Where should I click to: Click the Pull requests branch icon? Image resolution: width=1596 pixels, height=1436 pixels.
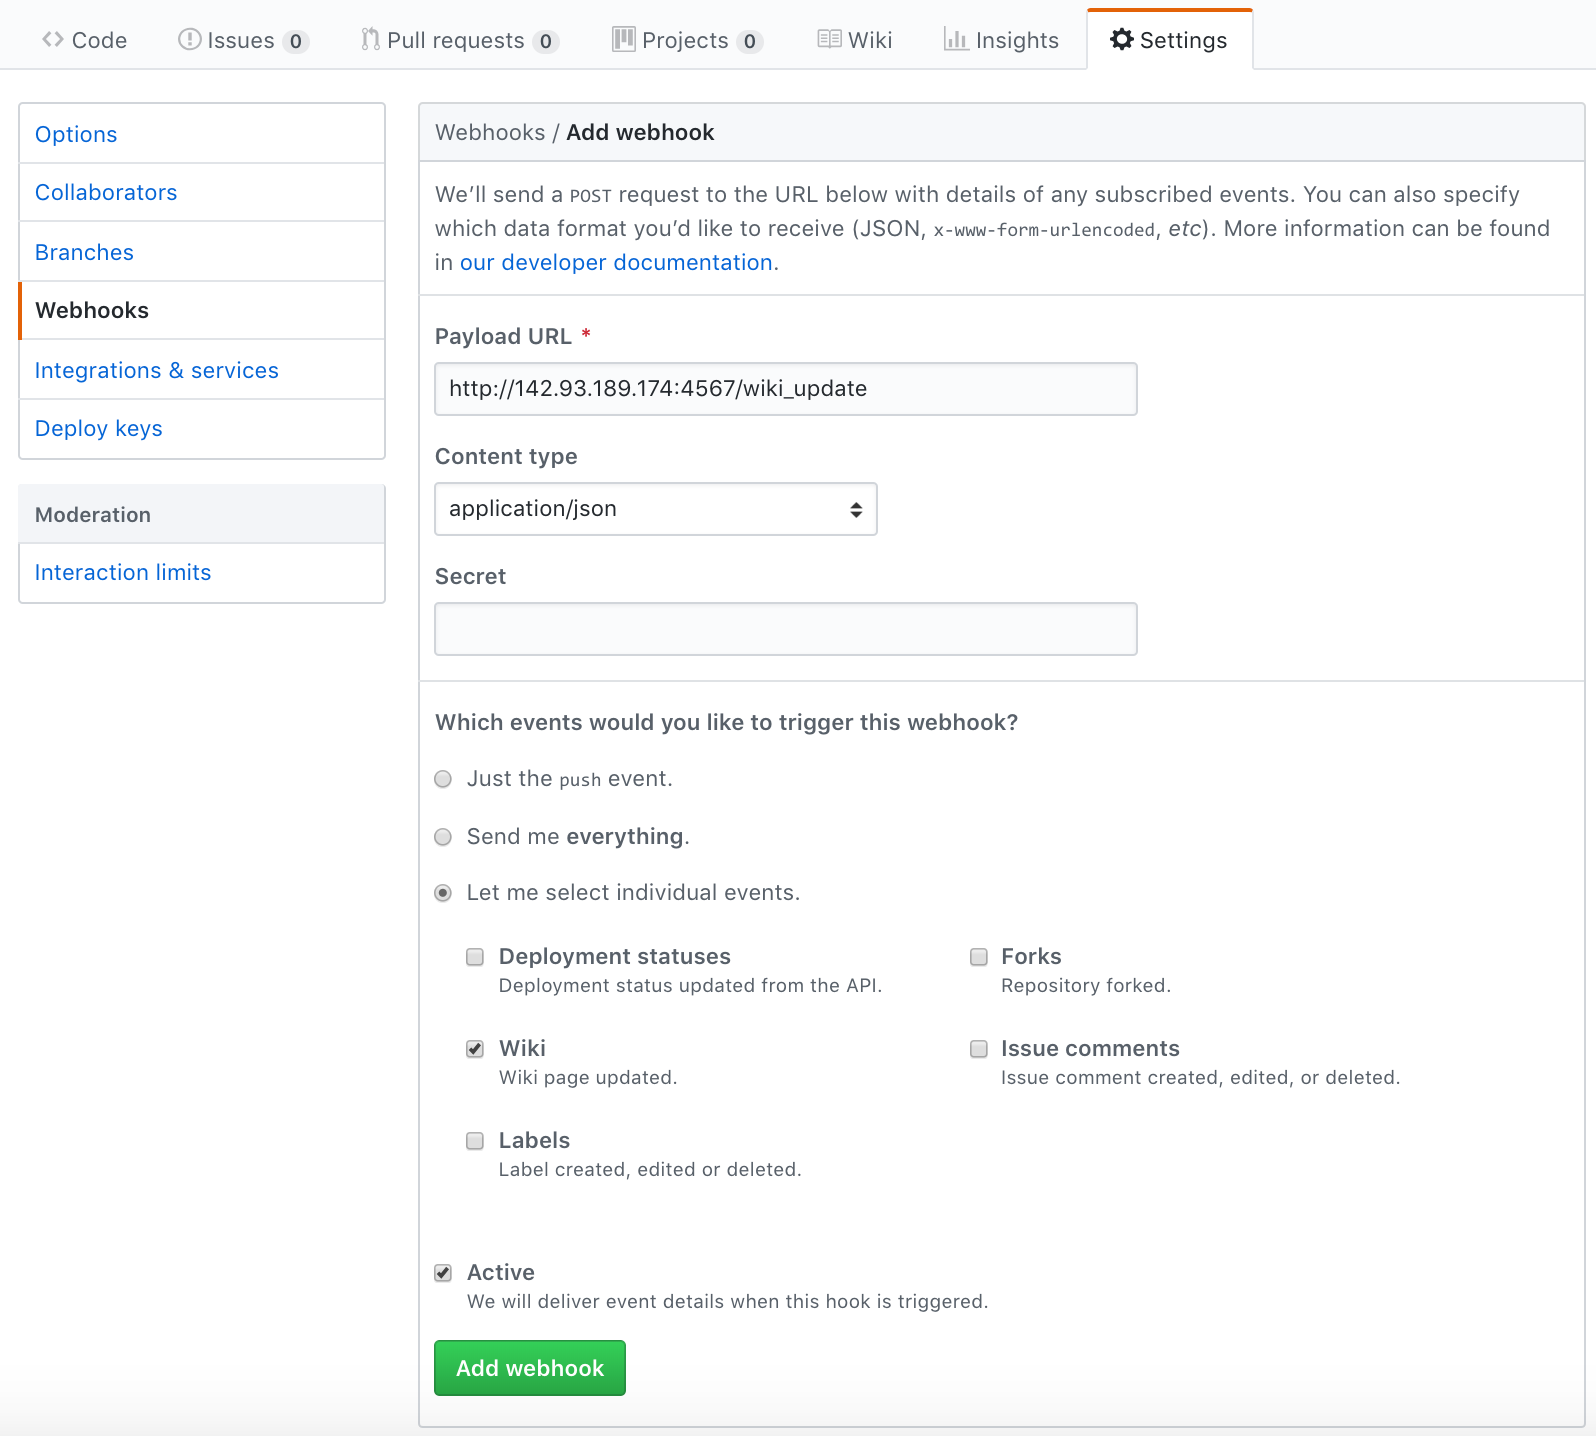point(370,40)
